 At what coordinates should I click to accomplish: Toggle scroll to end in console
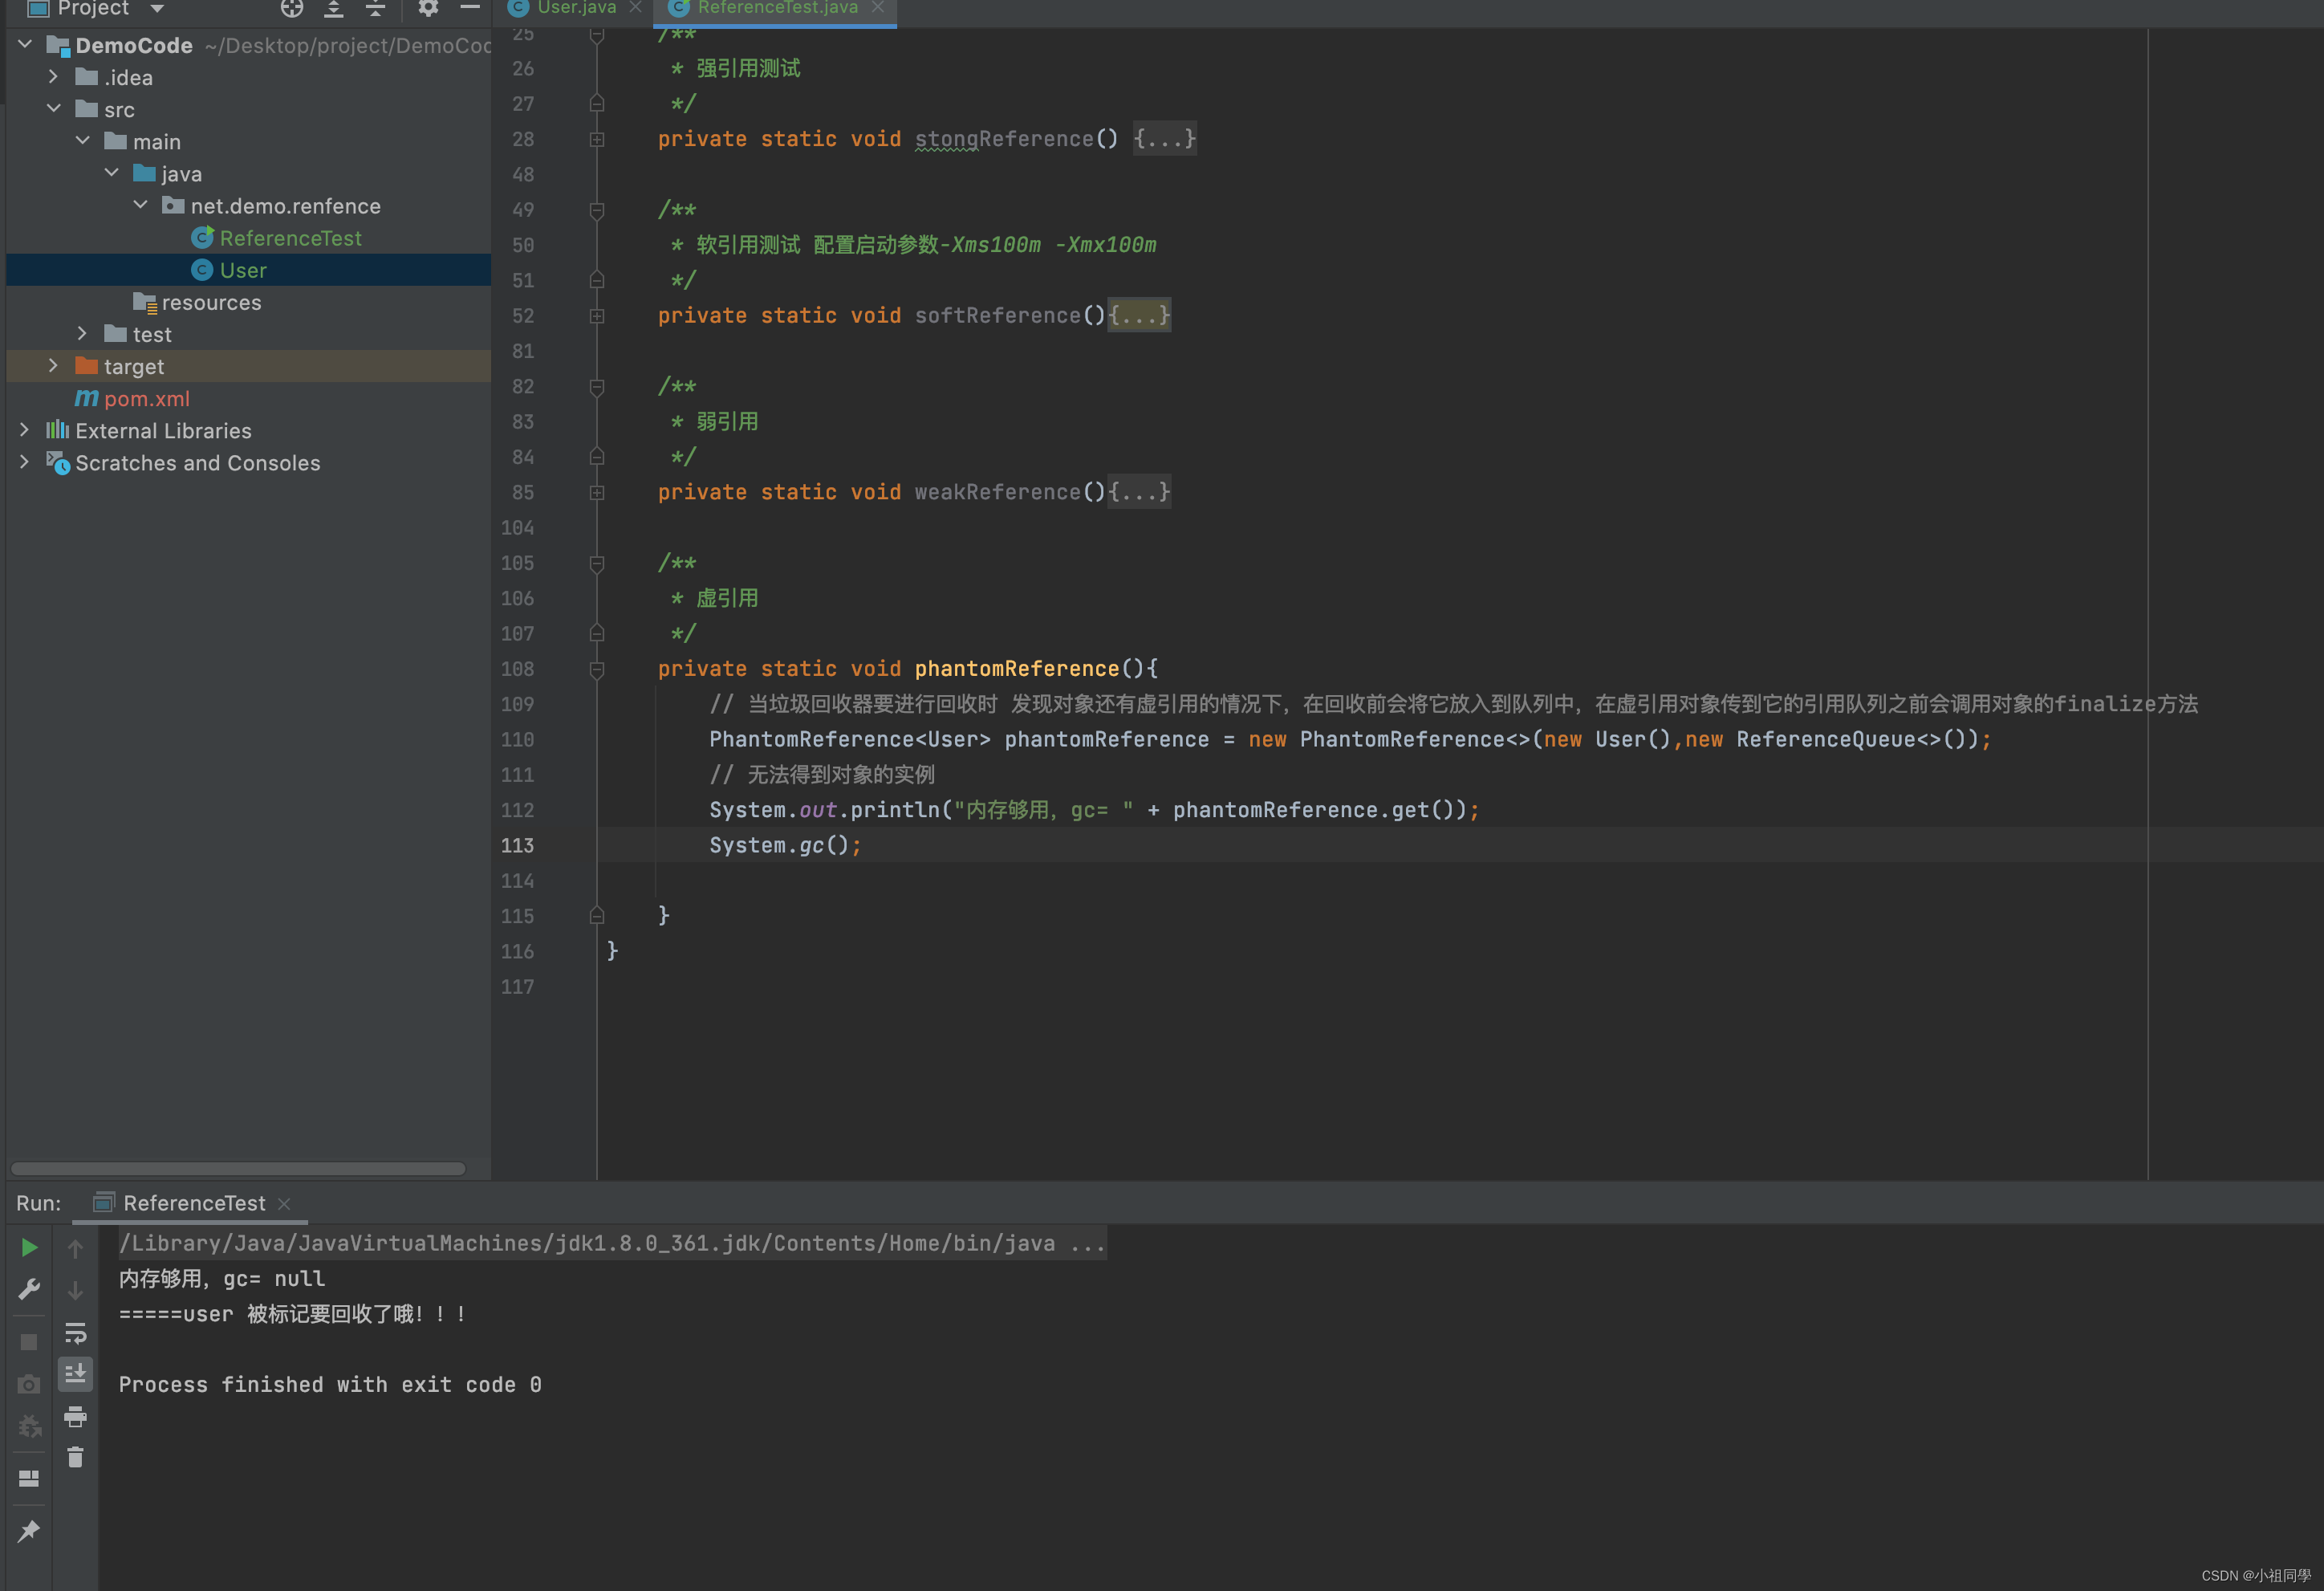pyautogui.click(x=75, y=1374)
